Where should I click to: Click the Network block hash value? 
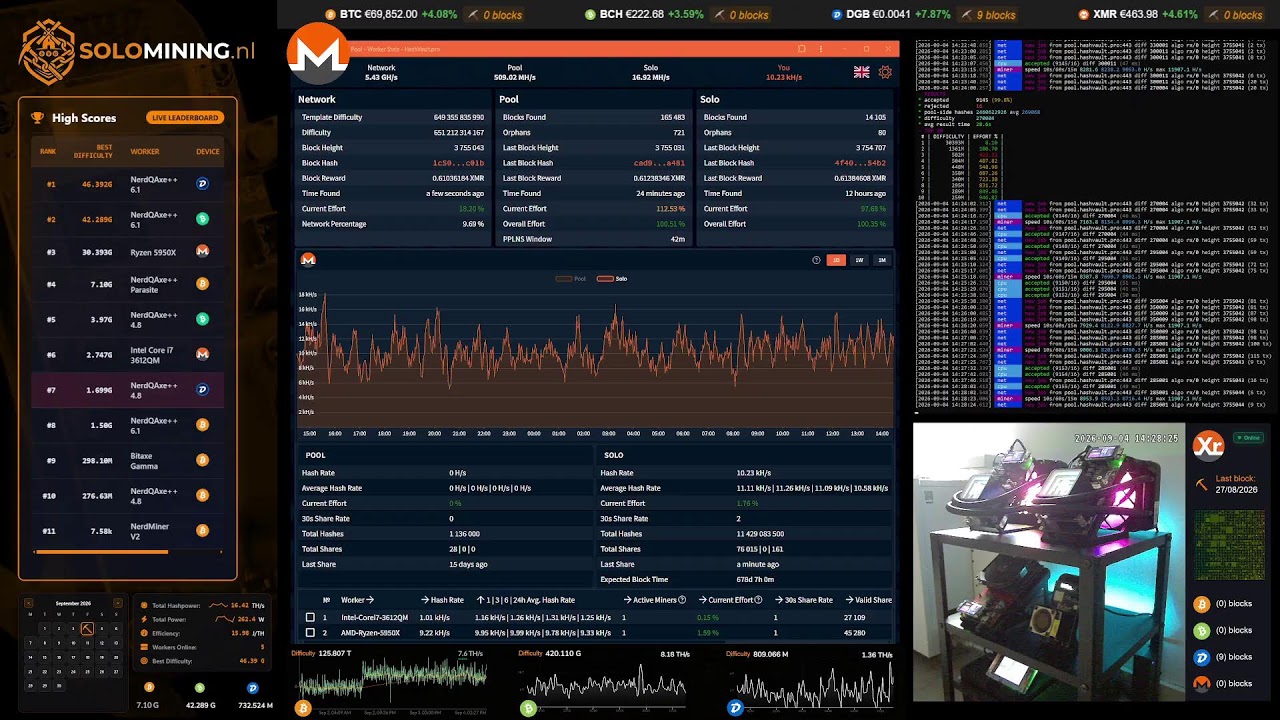click(458, 163)
